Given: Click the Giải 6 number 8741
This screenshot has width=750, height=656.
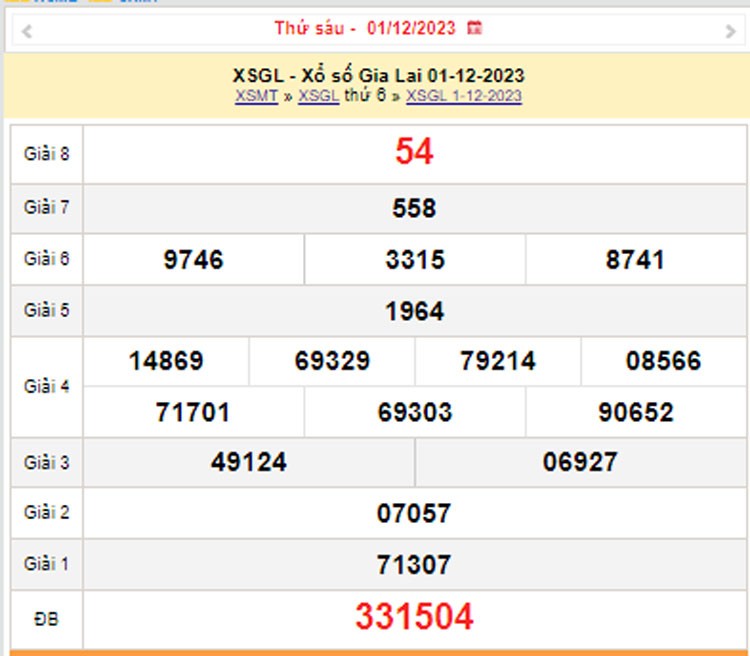Looking at the screenshot, I should pos(635,260).
